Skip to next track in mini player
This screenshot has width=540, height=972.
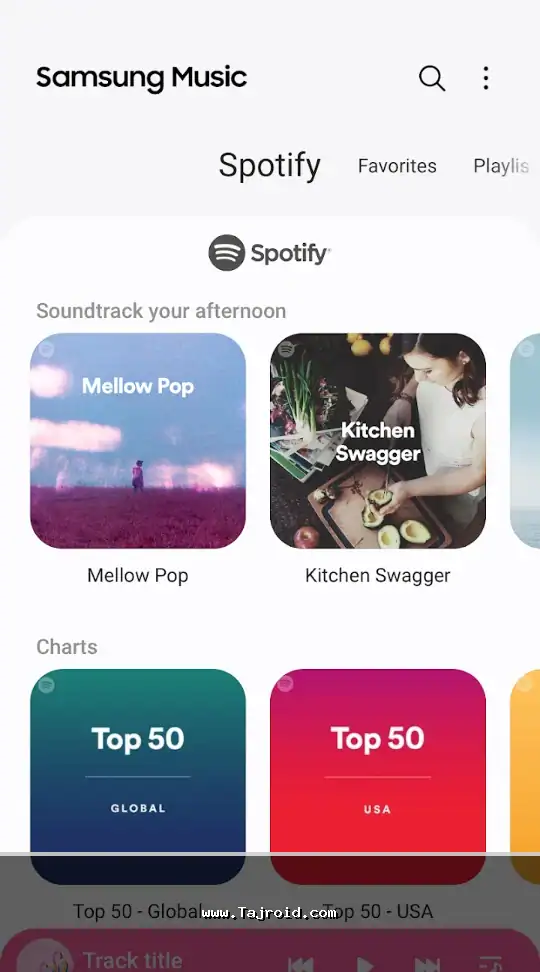(427, 964)
